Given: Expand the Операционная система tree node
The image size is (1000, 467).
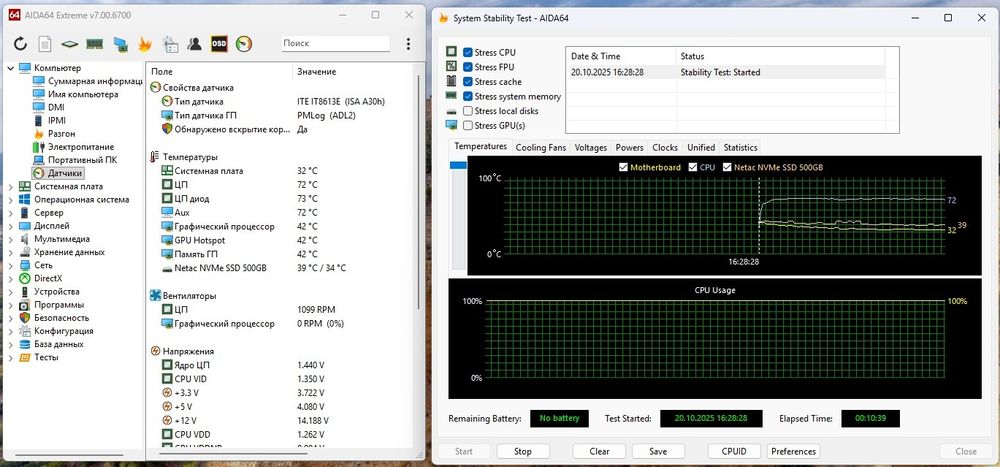Looking at the screenshot, I should tap(10, 200).
